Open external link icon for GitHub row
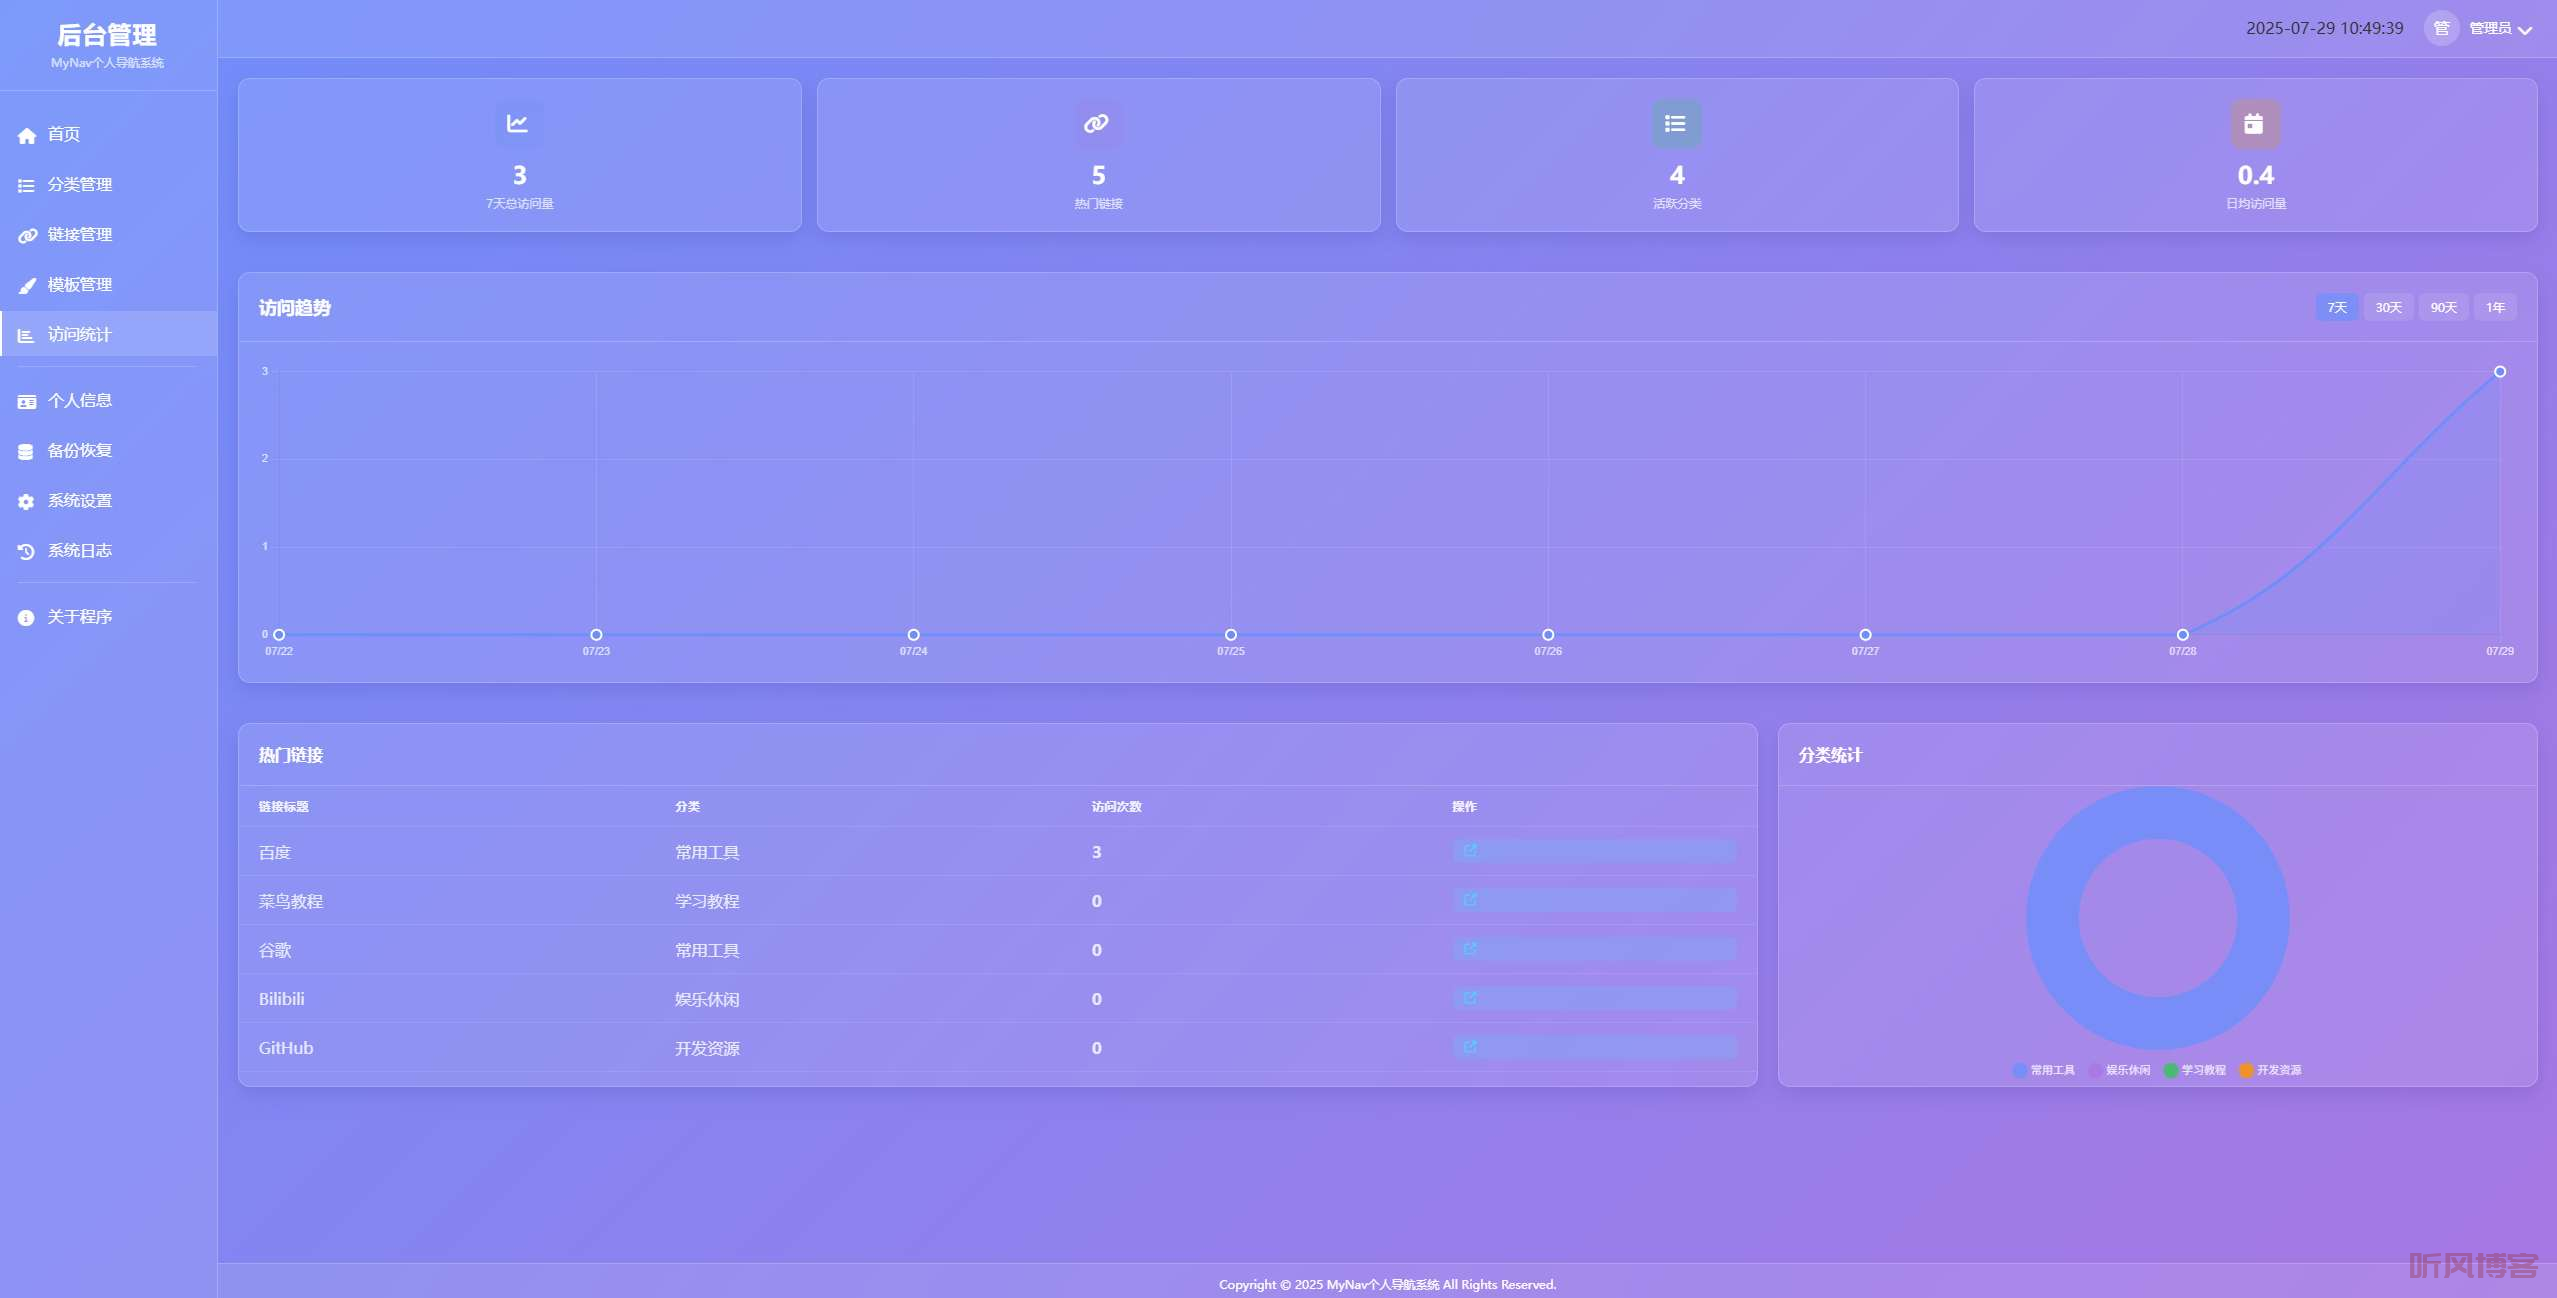Image resolution: width=2557 pixels, height=1298 pixels. pyautogui.click(x=1470, y=1047)
